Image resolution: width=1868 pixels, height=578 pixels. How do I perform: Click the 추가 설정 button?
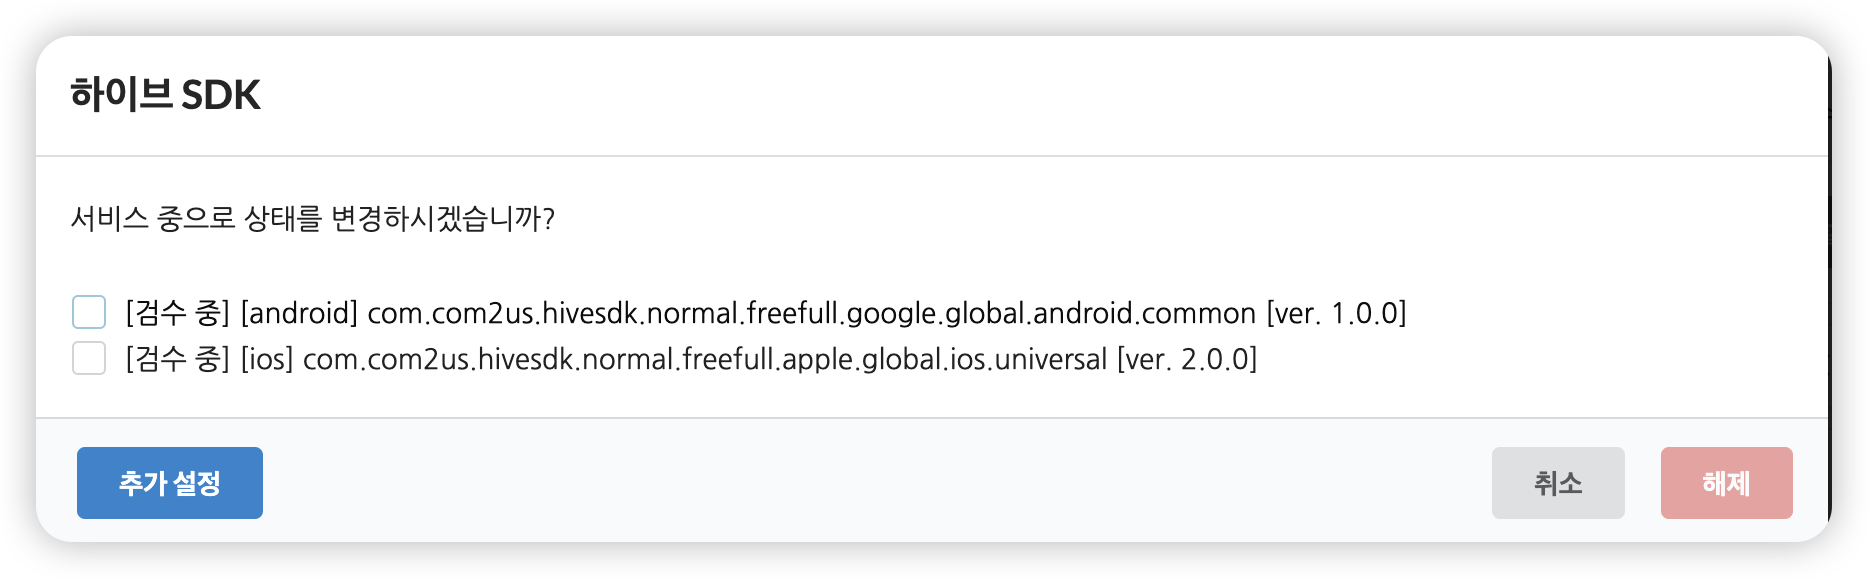tap(170, 483)
